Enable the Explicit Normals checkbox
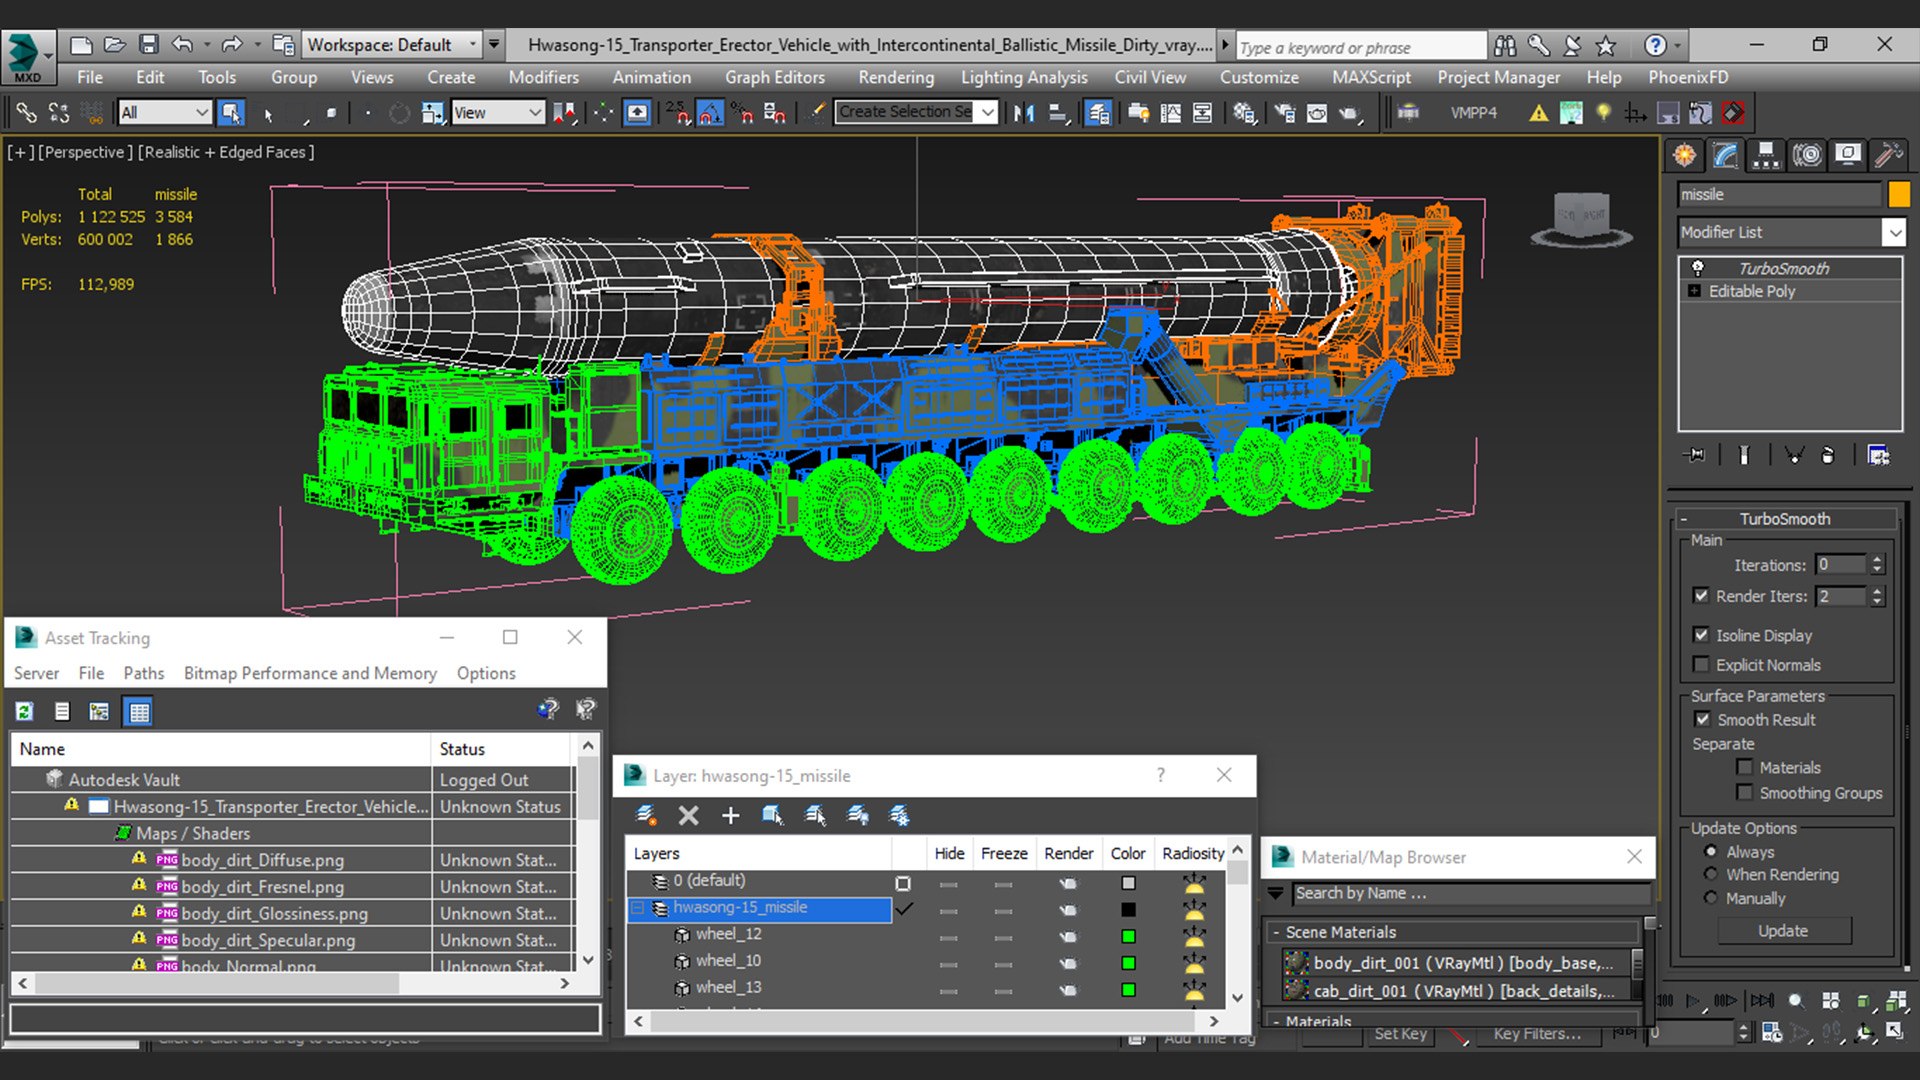The width and height of the screenshot is (1920, 1080). (1701, 665)
